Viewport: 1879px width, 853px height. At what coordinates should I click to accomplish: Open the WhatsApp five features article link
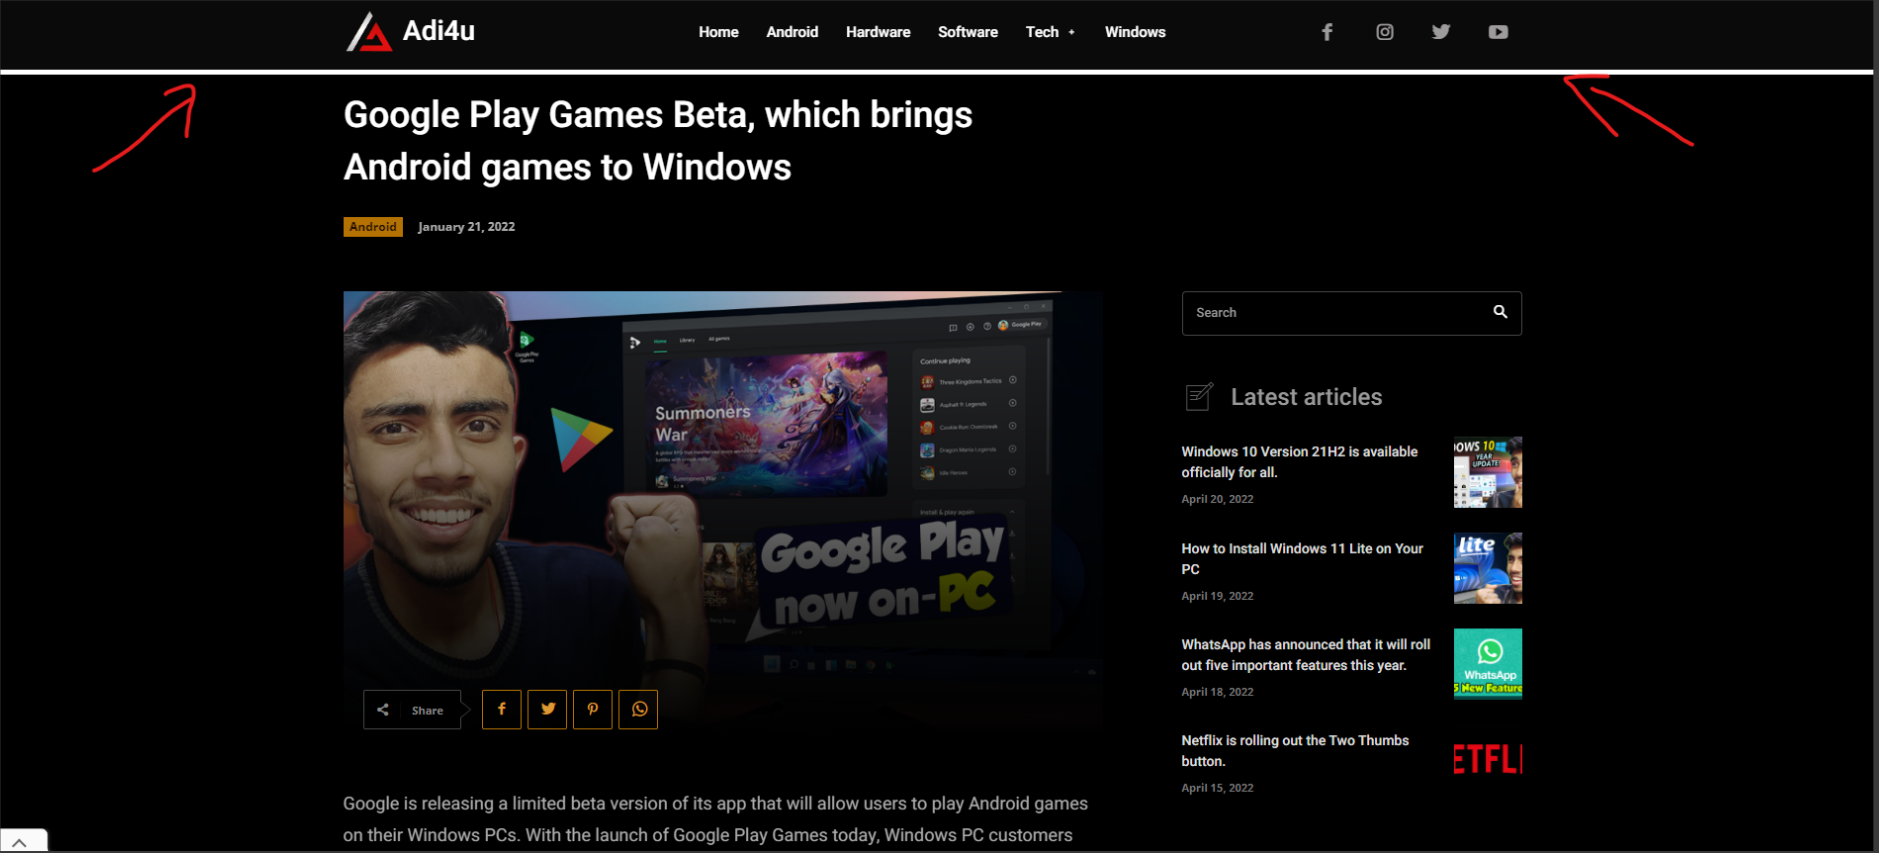[1306, 655]
